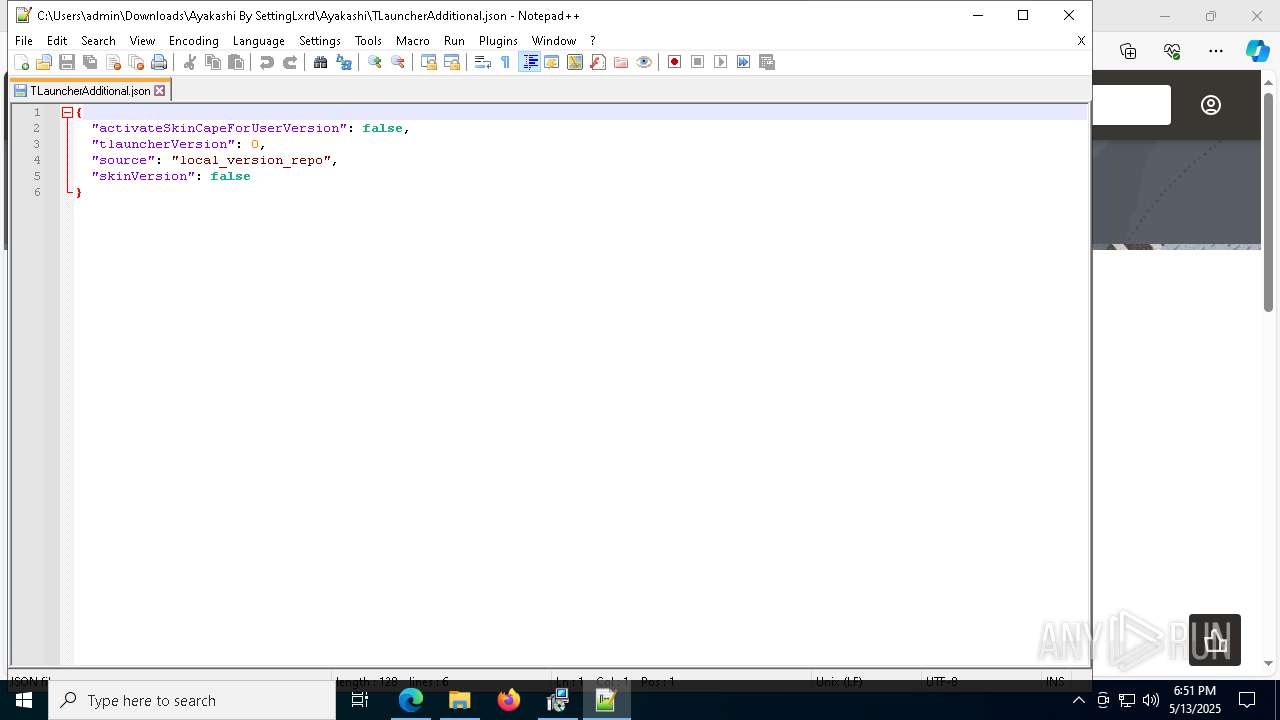Undo last action with Undo arrow
1280x720 pixels.
click(x=267, y=62)
